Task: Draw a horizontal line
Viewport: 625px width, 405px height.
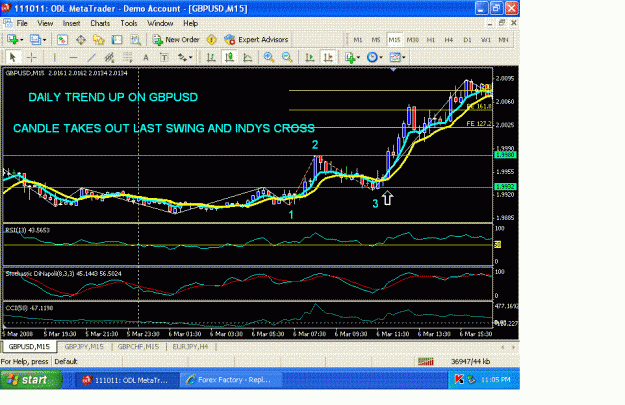Action: pyautogui.click(x=73, y=57)
